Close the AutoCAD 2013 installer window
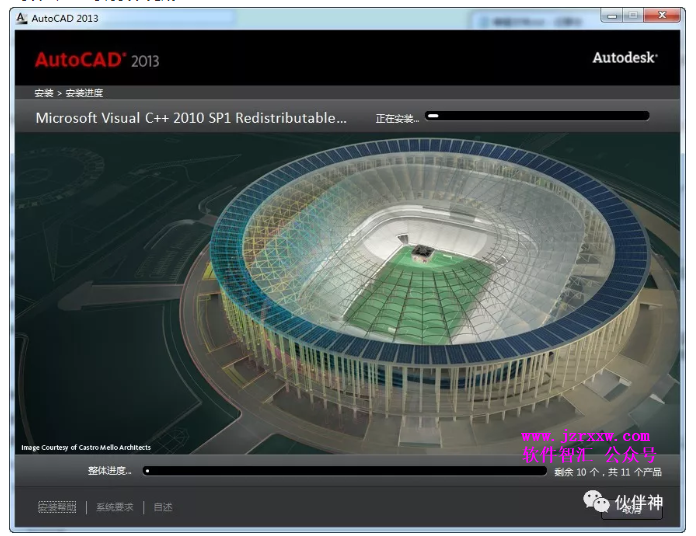The image size is (696, 536). point(662,16)
